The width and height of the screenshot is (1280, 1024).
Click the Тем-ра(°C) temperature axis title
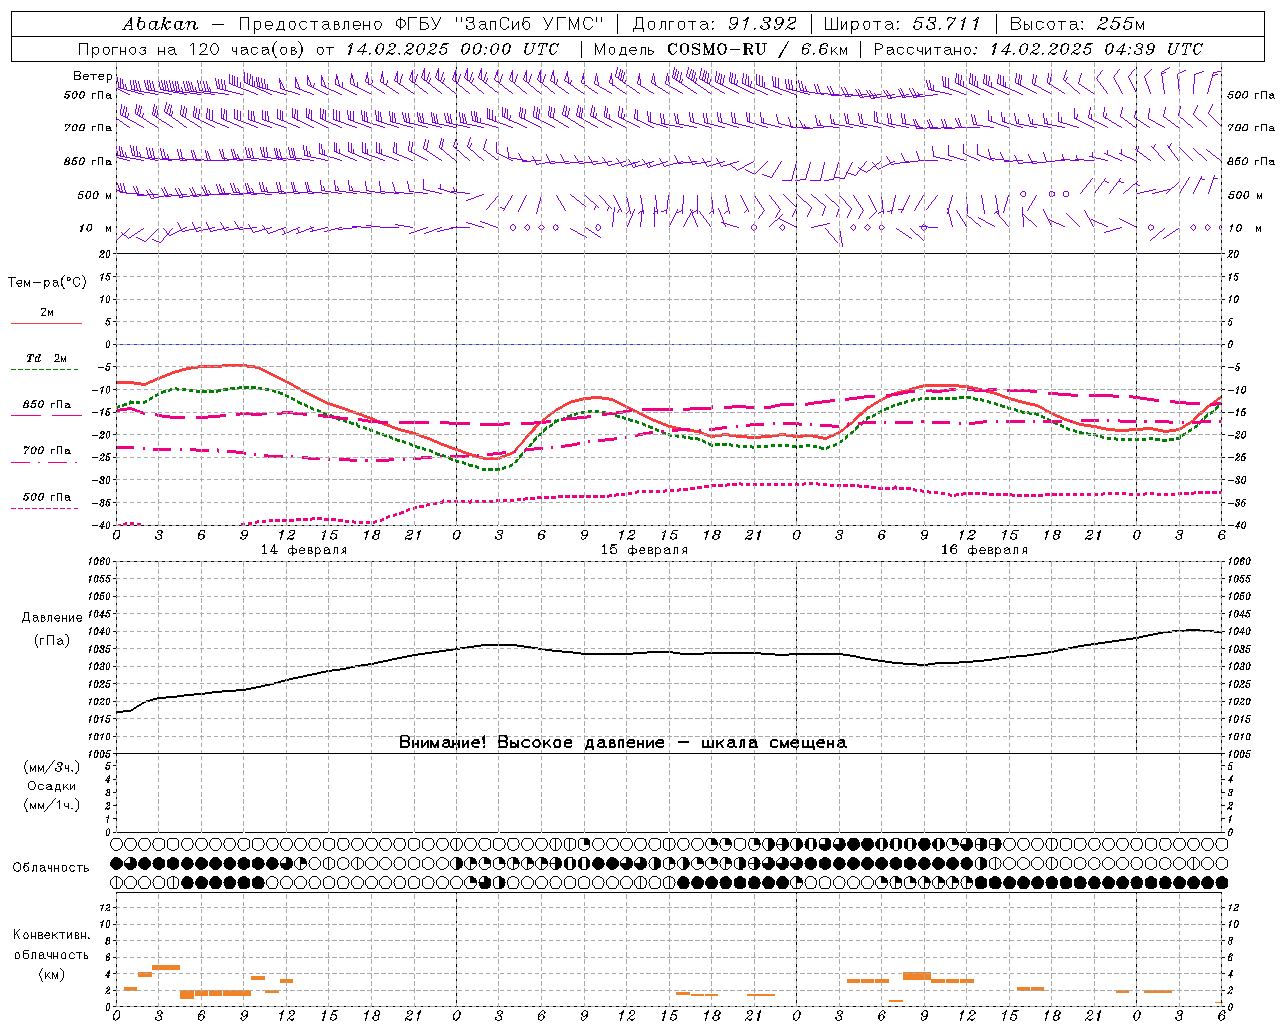pyautogui.click(x=47, y=283)
